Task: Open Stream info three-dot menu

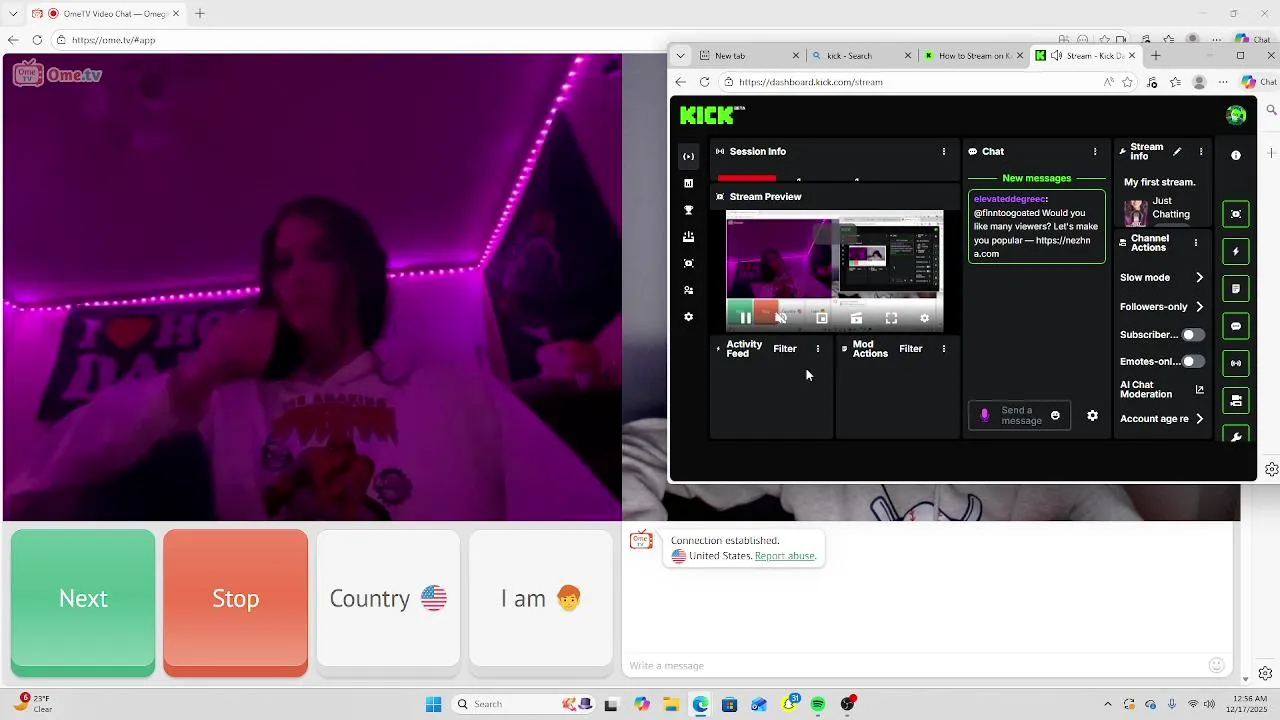Action: (x=1201, y=152)
